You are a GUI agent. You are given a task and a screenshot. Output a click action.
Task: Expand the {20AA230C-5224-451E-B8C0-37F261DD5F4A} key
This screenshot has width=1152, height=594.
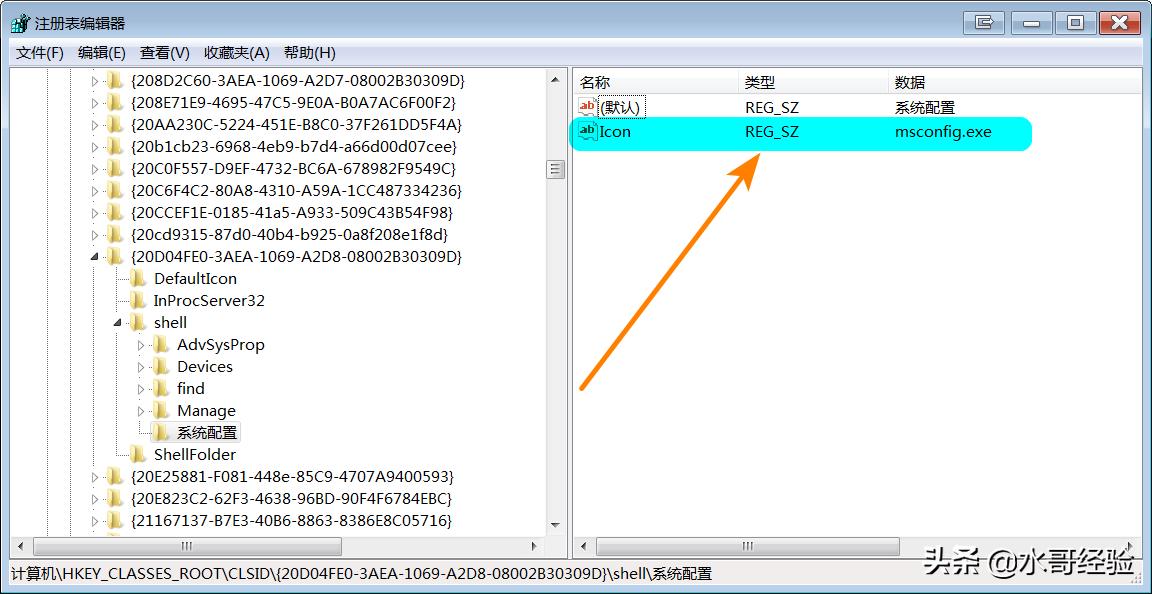tap(94, 125)
